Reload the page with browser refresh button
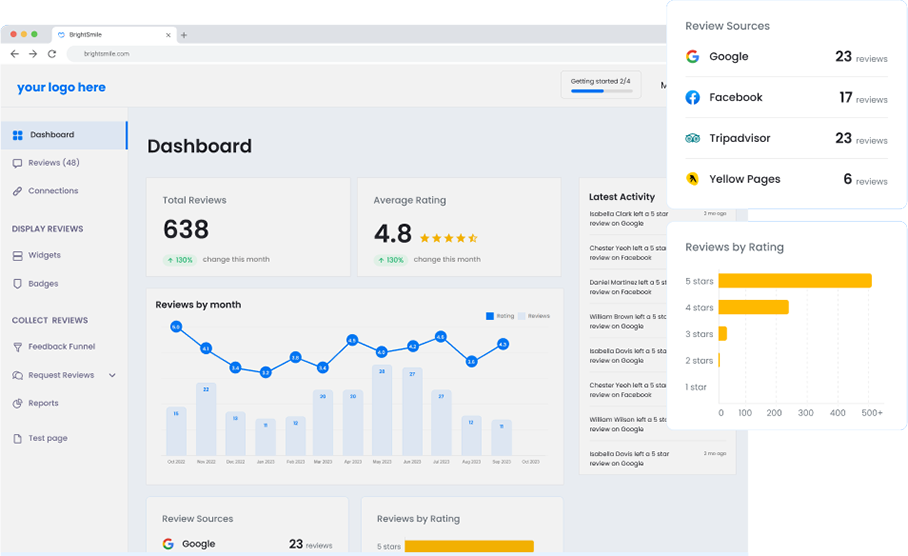The image size is (908, 556). 52,54
